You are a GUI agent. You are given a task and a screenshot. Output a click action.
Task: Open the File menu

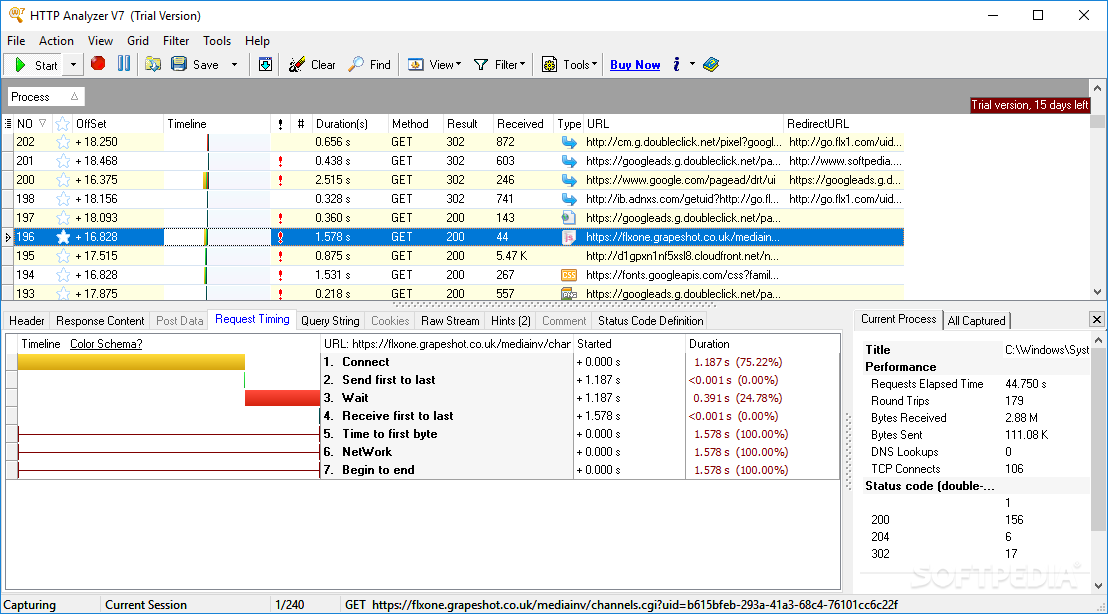coord(16,41)
